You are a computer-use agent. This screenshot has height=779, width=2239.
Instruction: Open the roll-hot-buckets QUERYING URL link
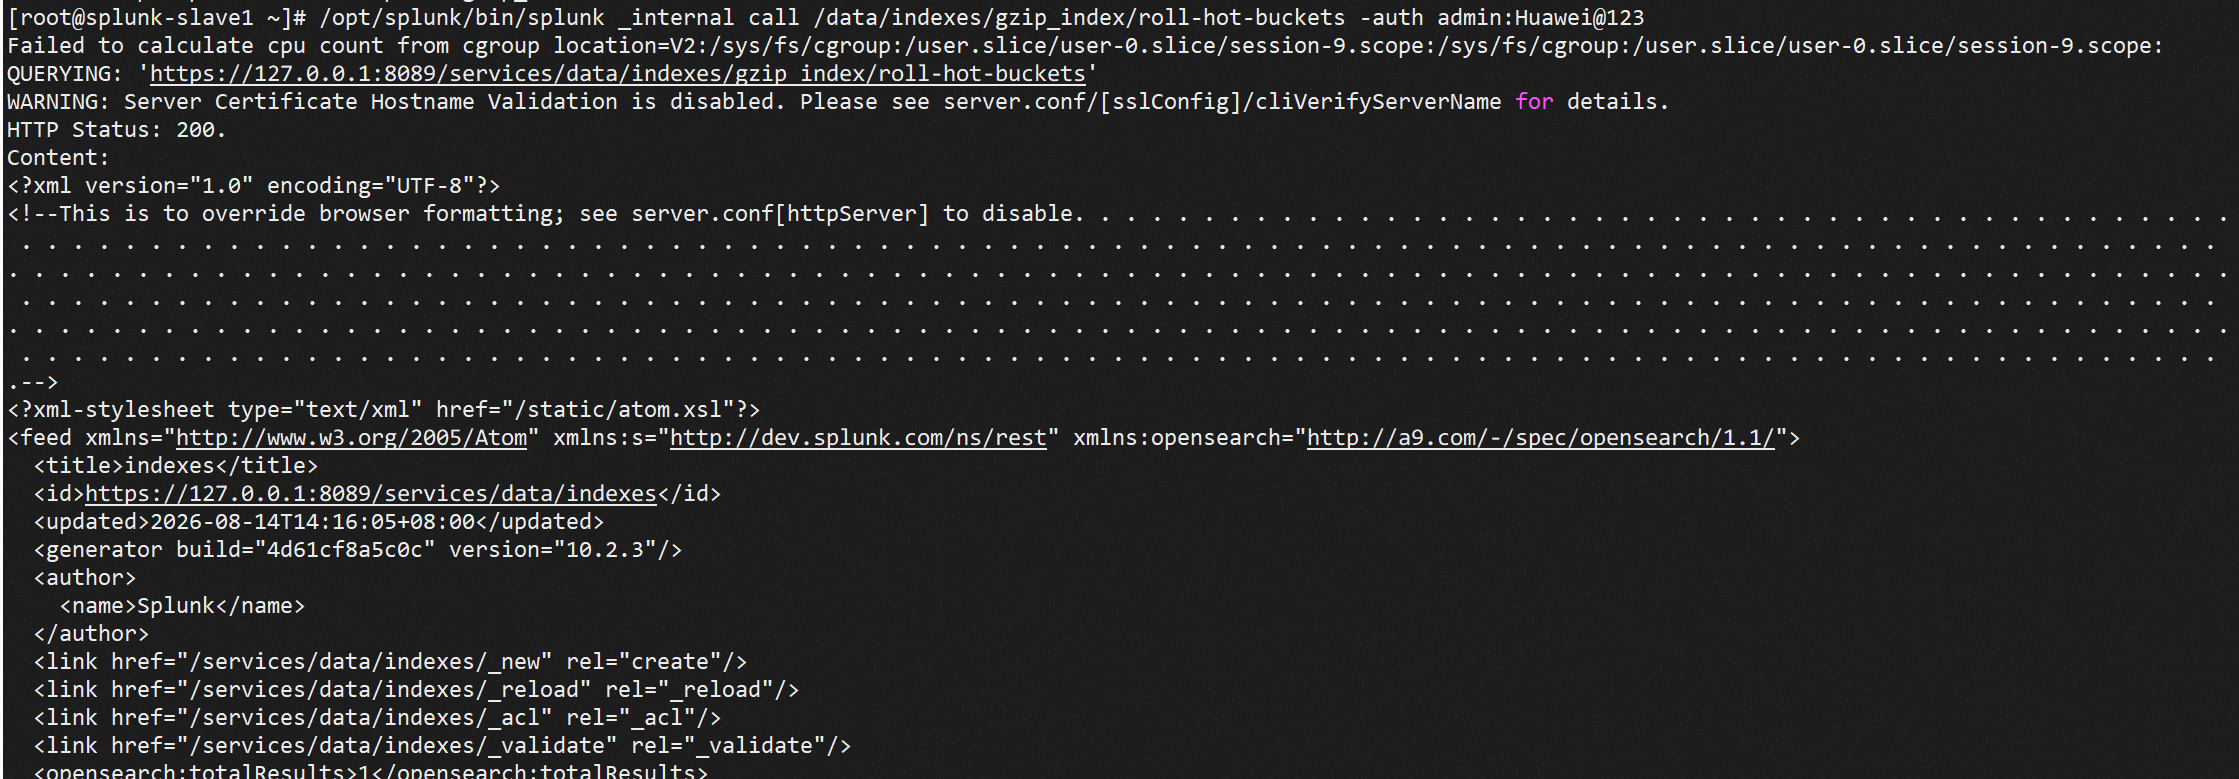click(x=617, y=74)
